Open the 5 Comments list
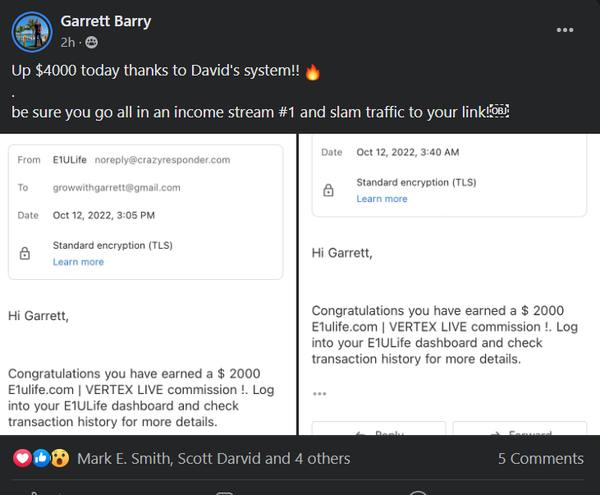Viewport: 600px width, 495px height. [x=540, y=459]
